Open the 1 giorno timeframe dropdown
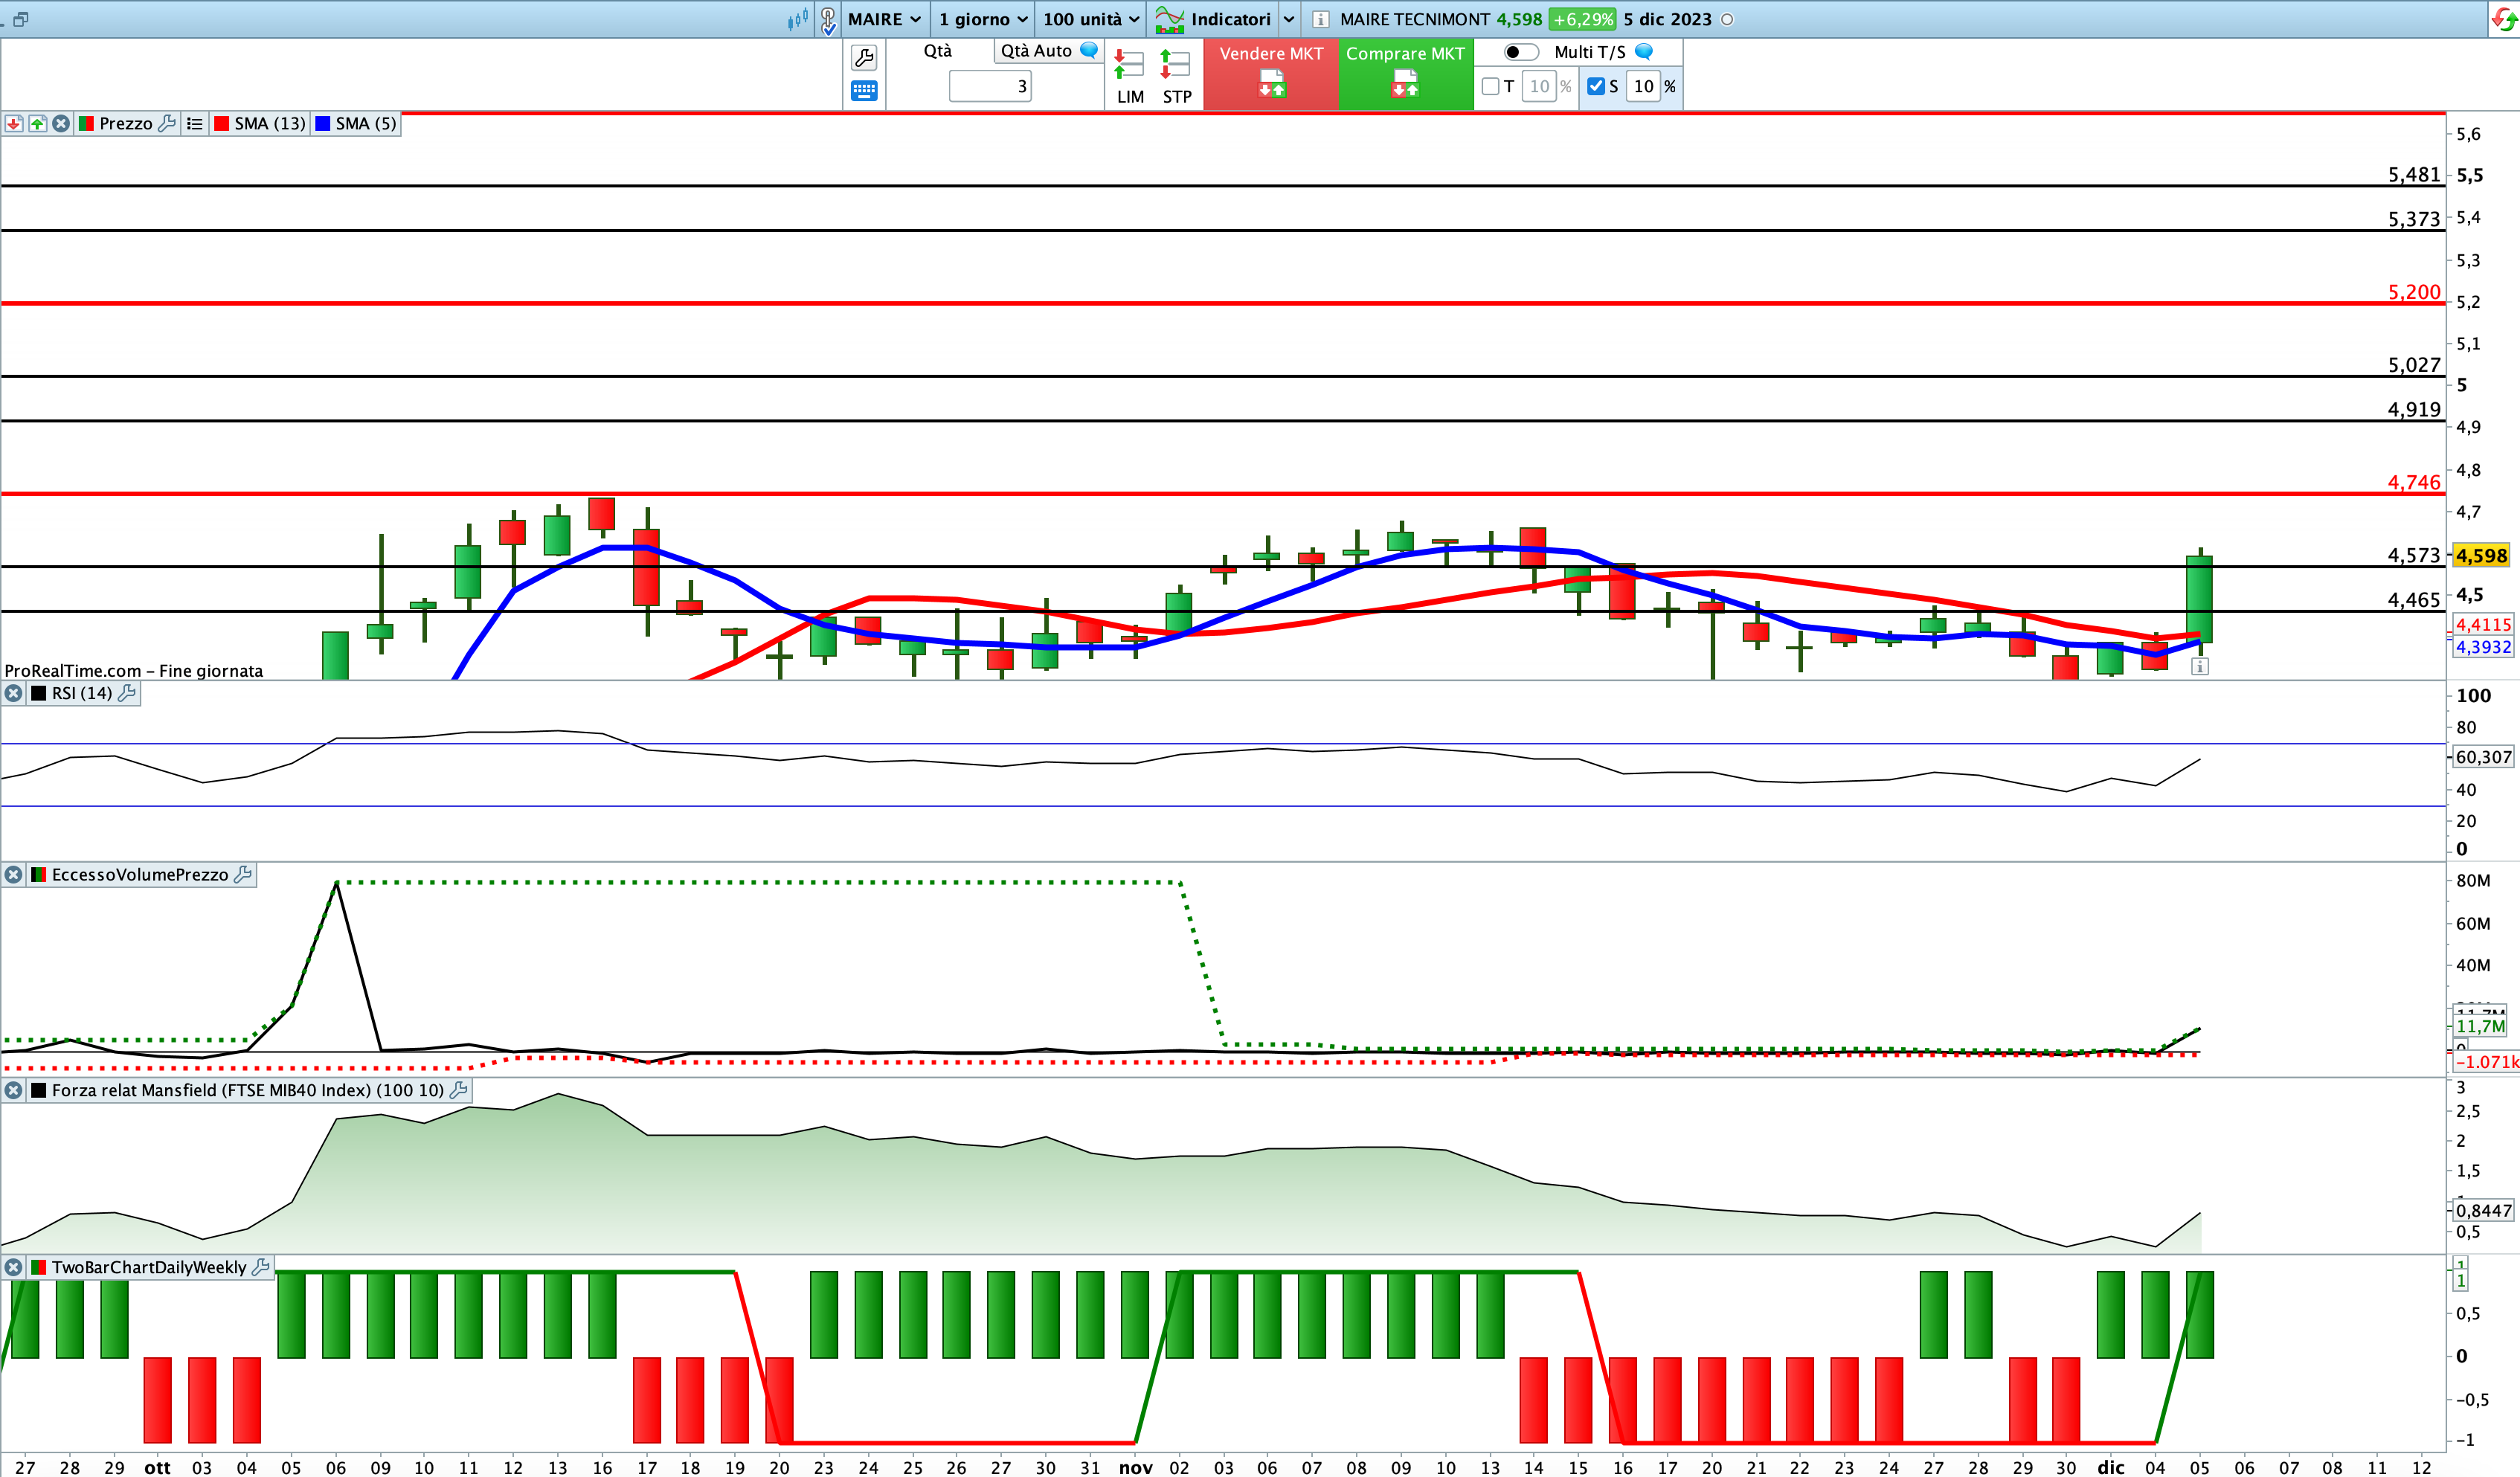 [983, 19]
